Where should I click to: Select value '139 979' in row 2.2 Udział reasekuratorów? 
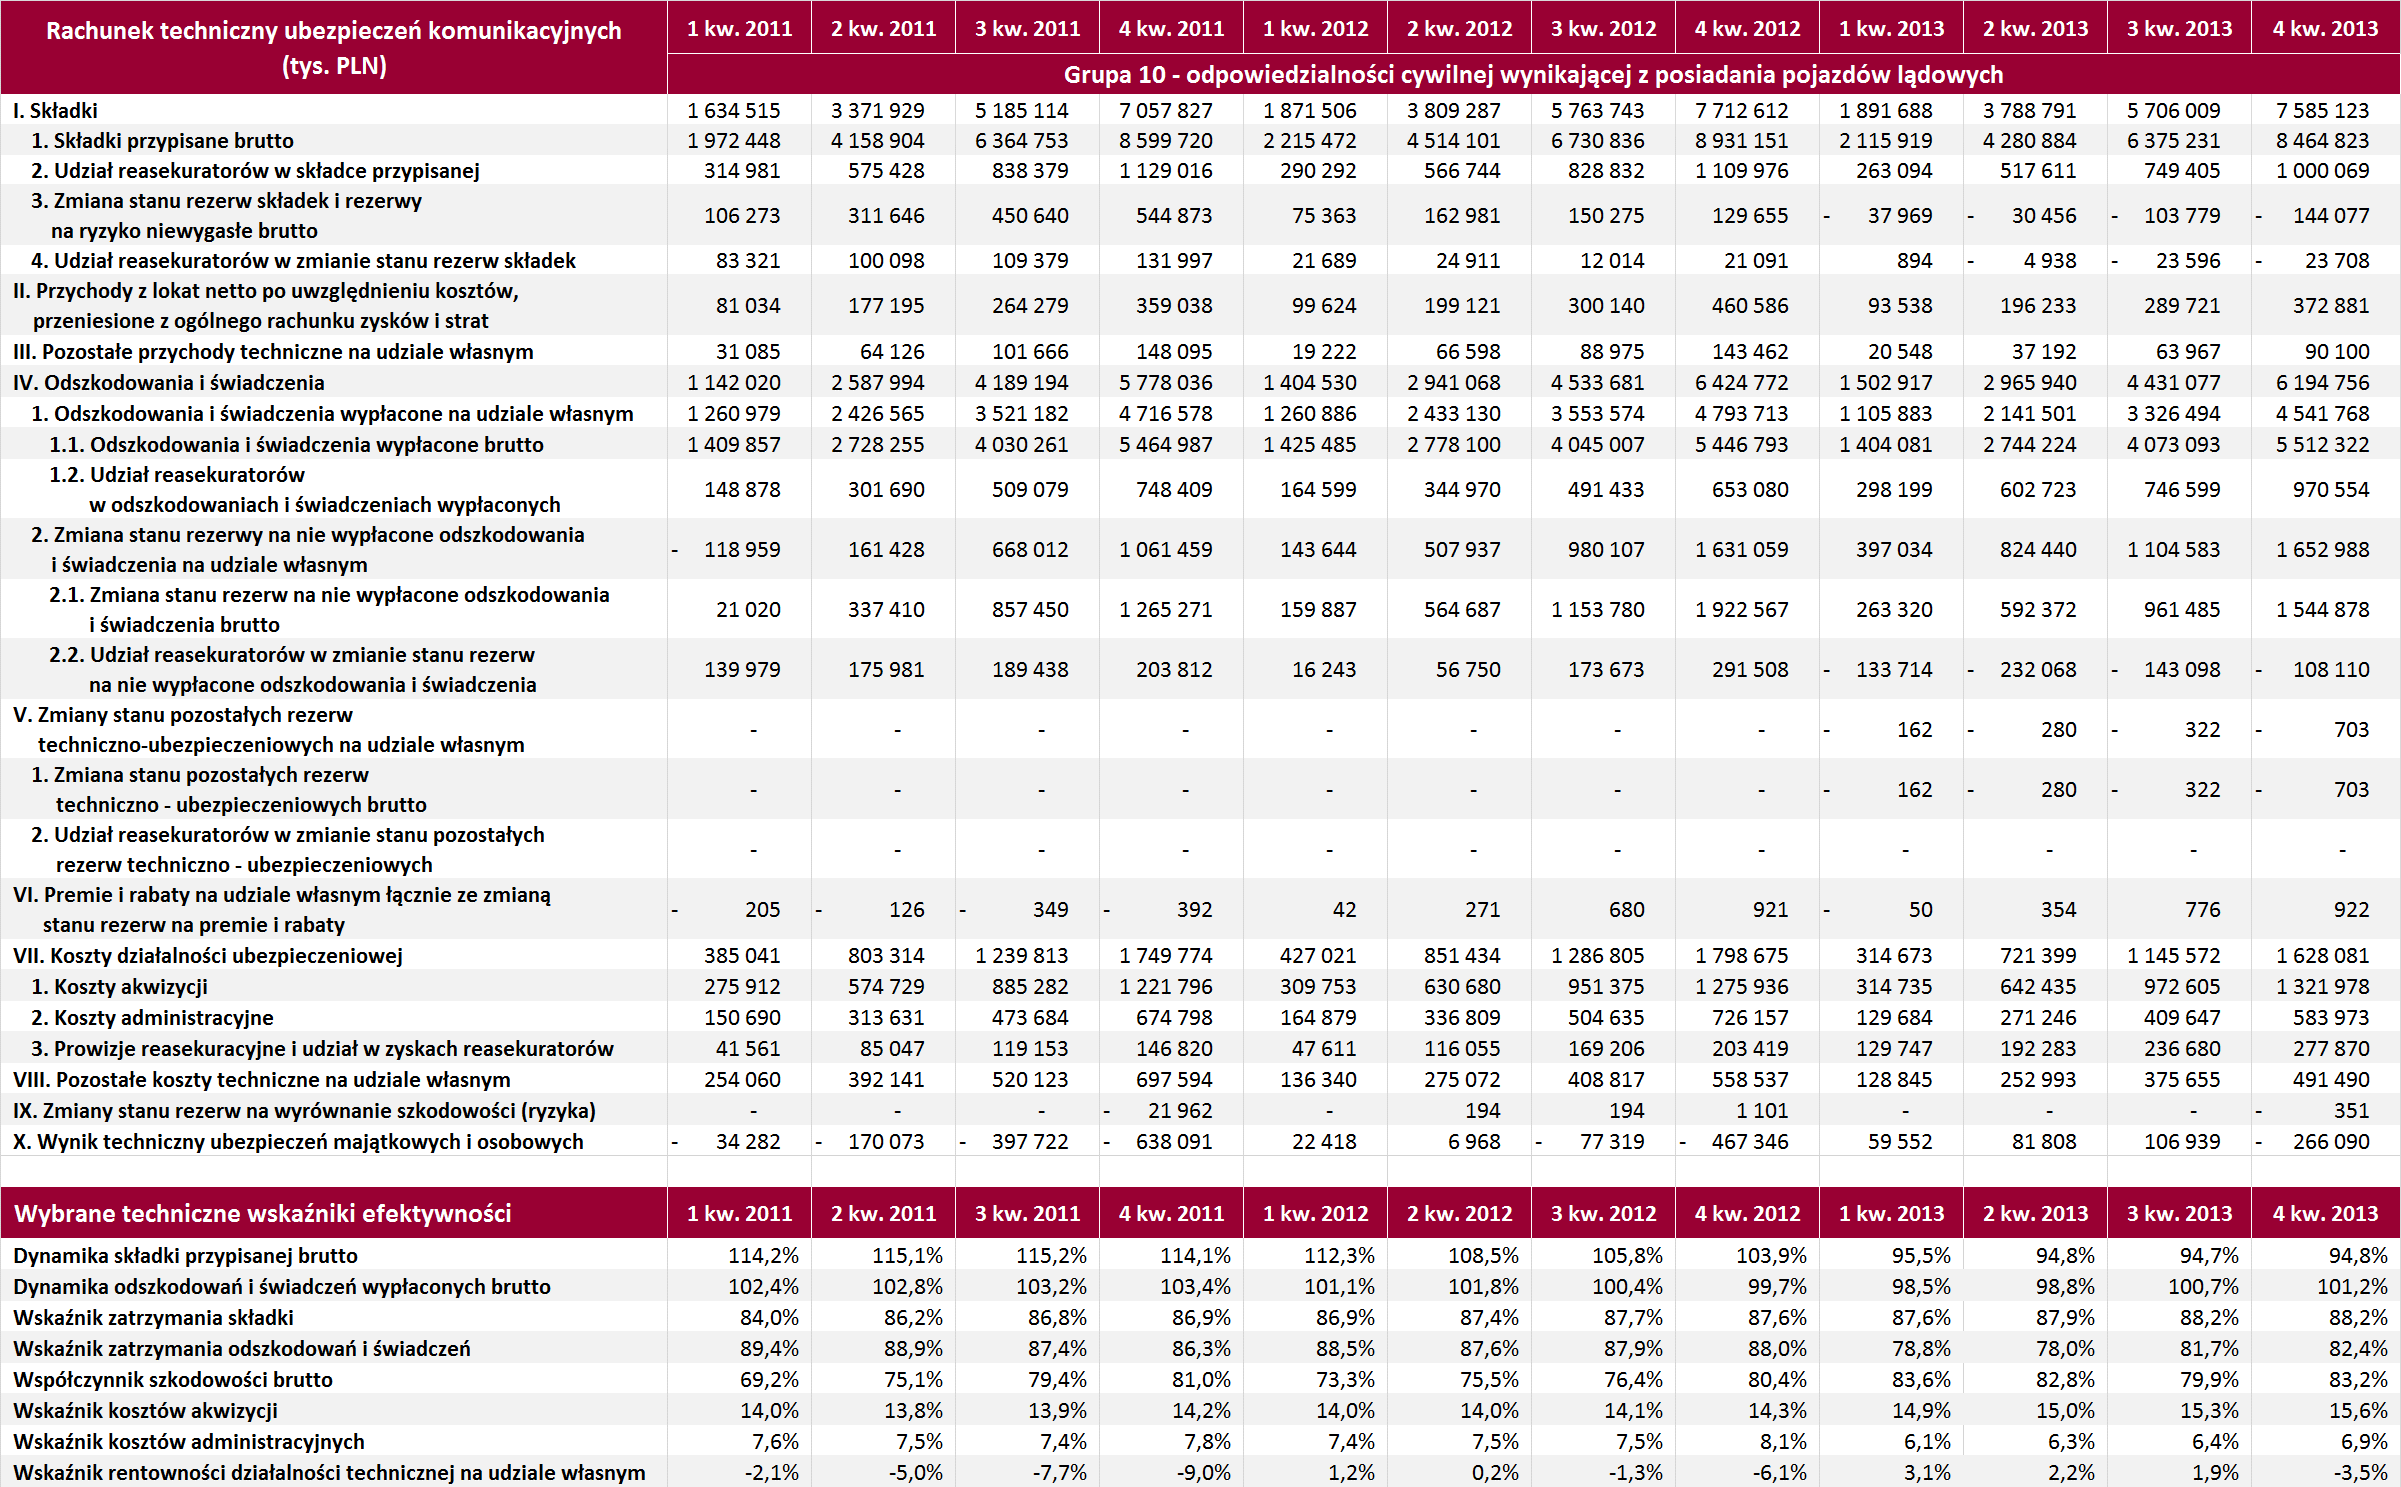(742, 670)
